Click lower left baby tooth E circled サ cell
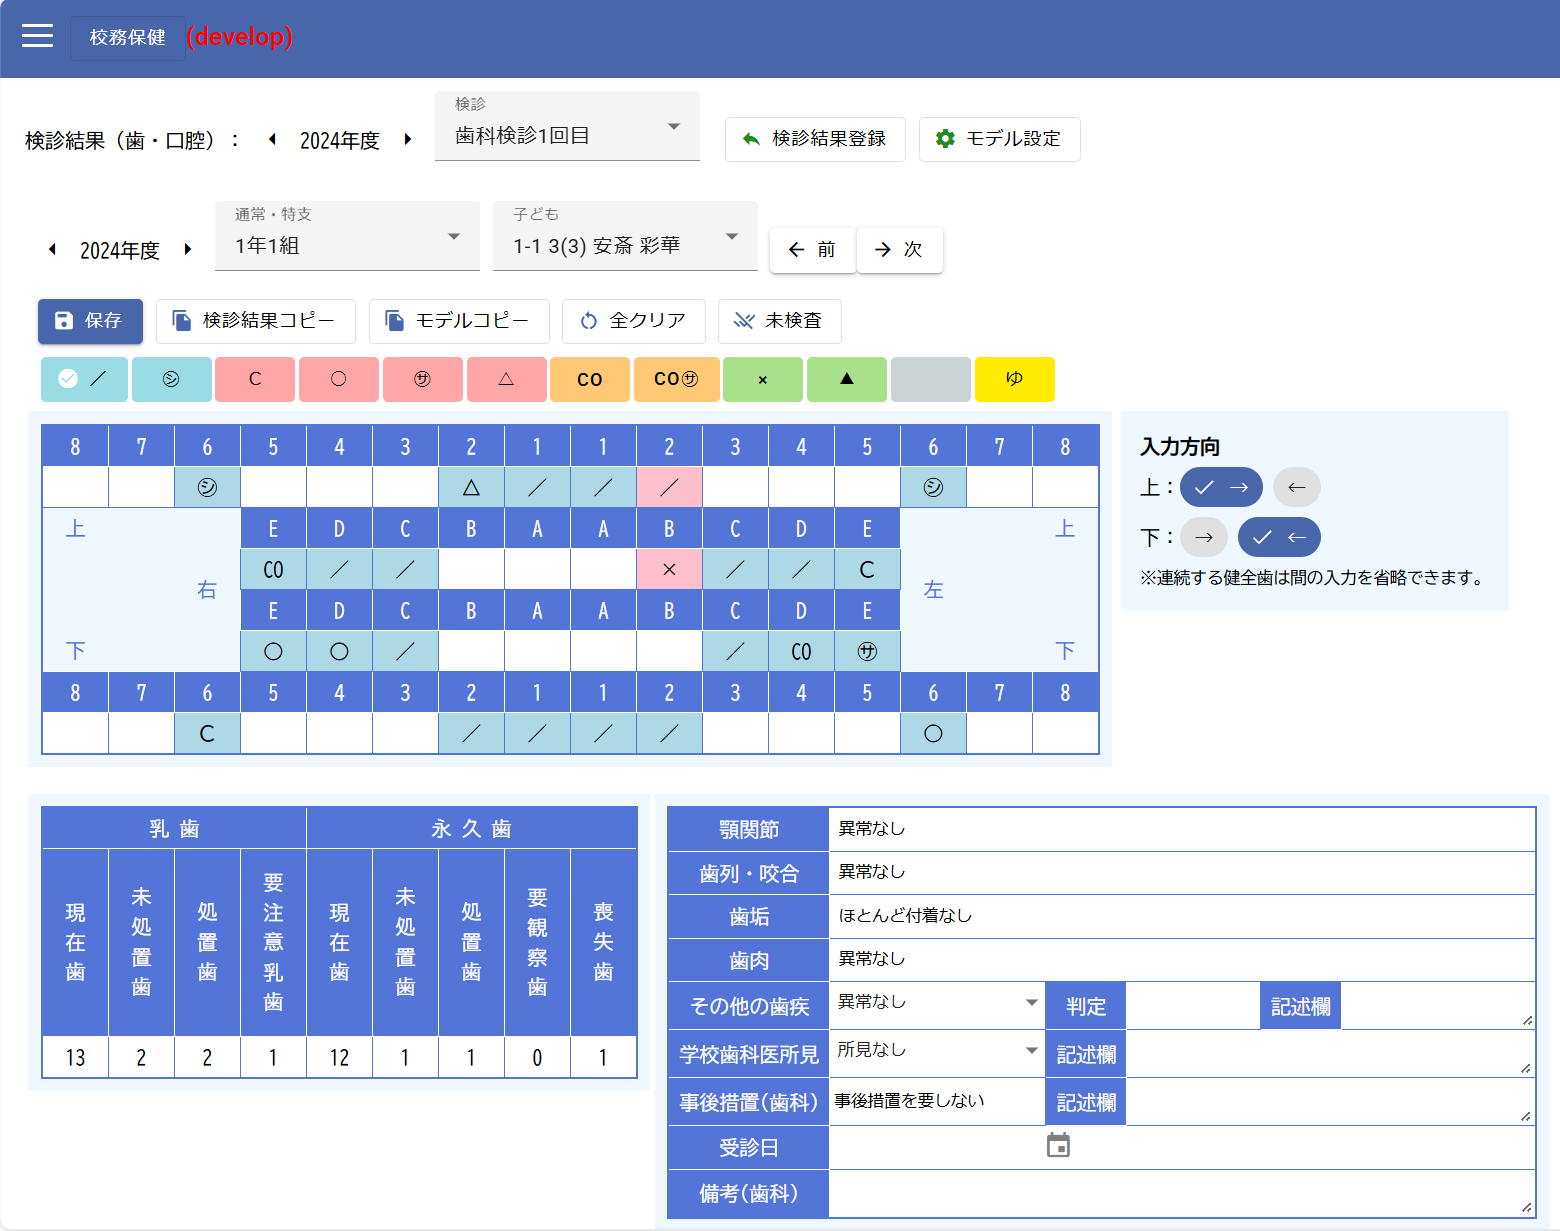The height and width of the screenshot is (1231, 1560). [867, 651]
